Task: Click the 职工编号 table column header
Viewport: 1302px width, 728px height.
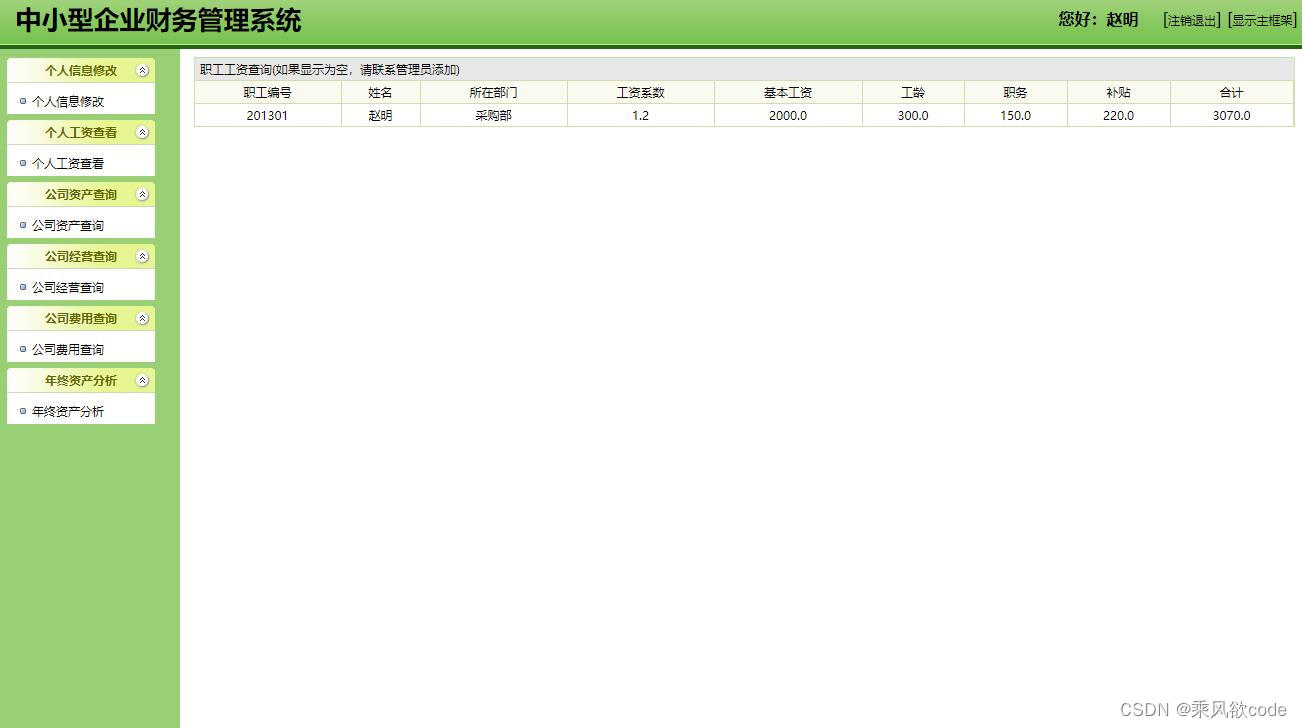Action: (x=267, y=92)
